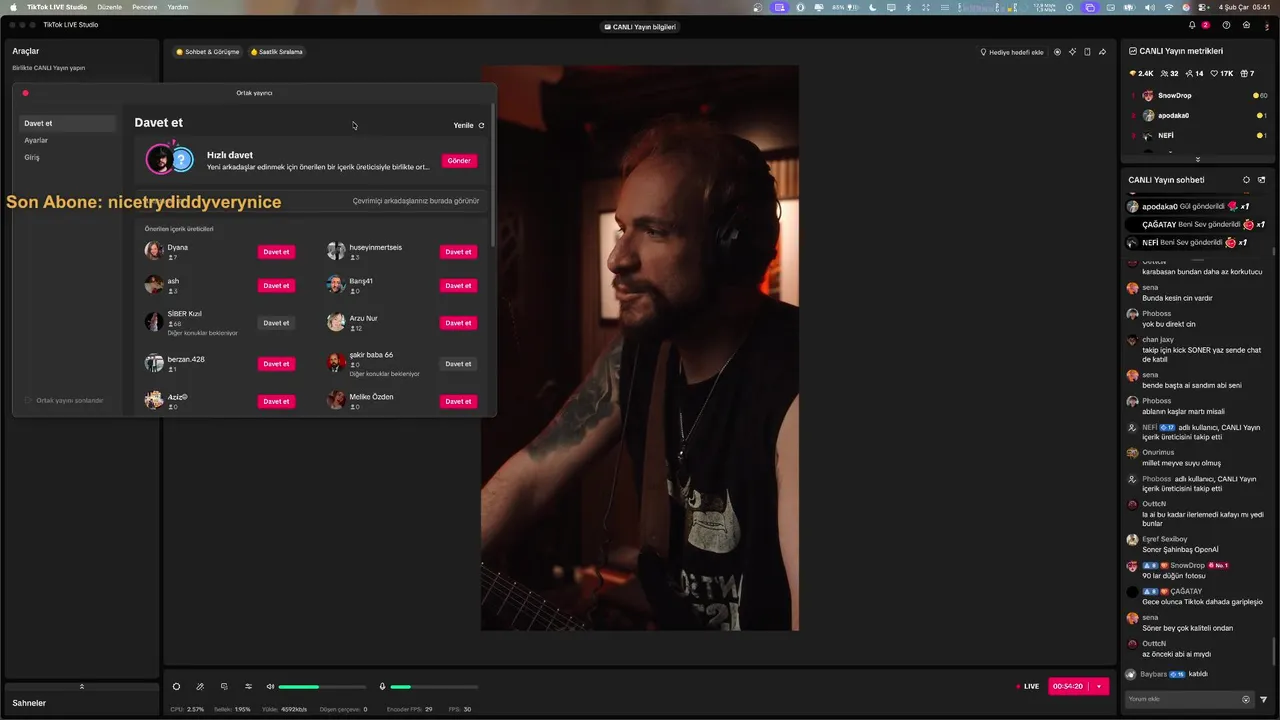Open the CANLI Yayın bilgileri title button
The image size is (1280, 720).
coord(640,27)
